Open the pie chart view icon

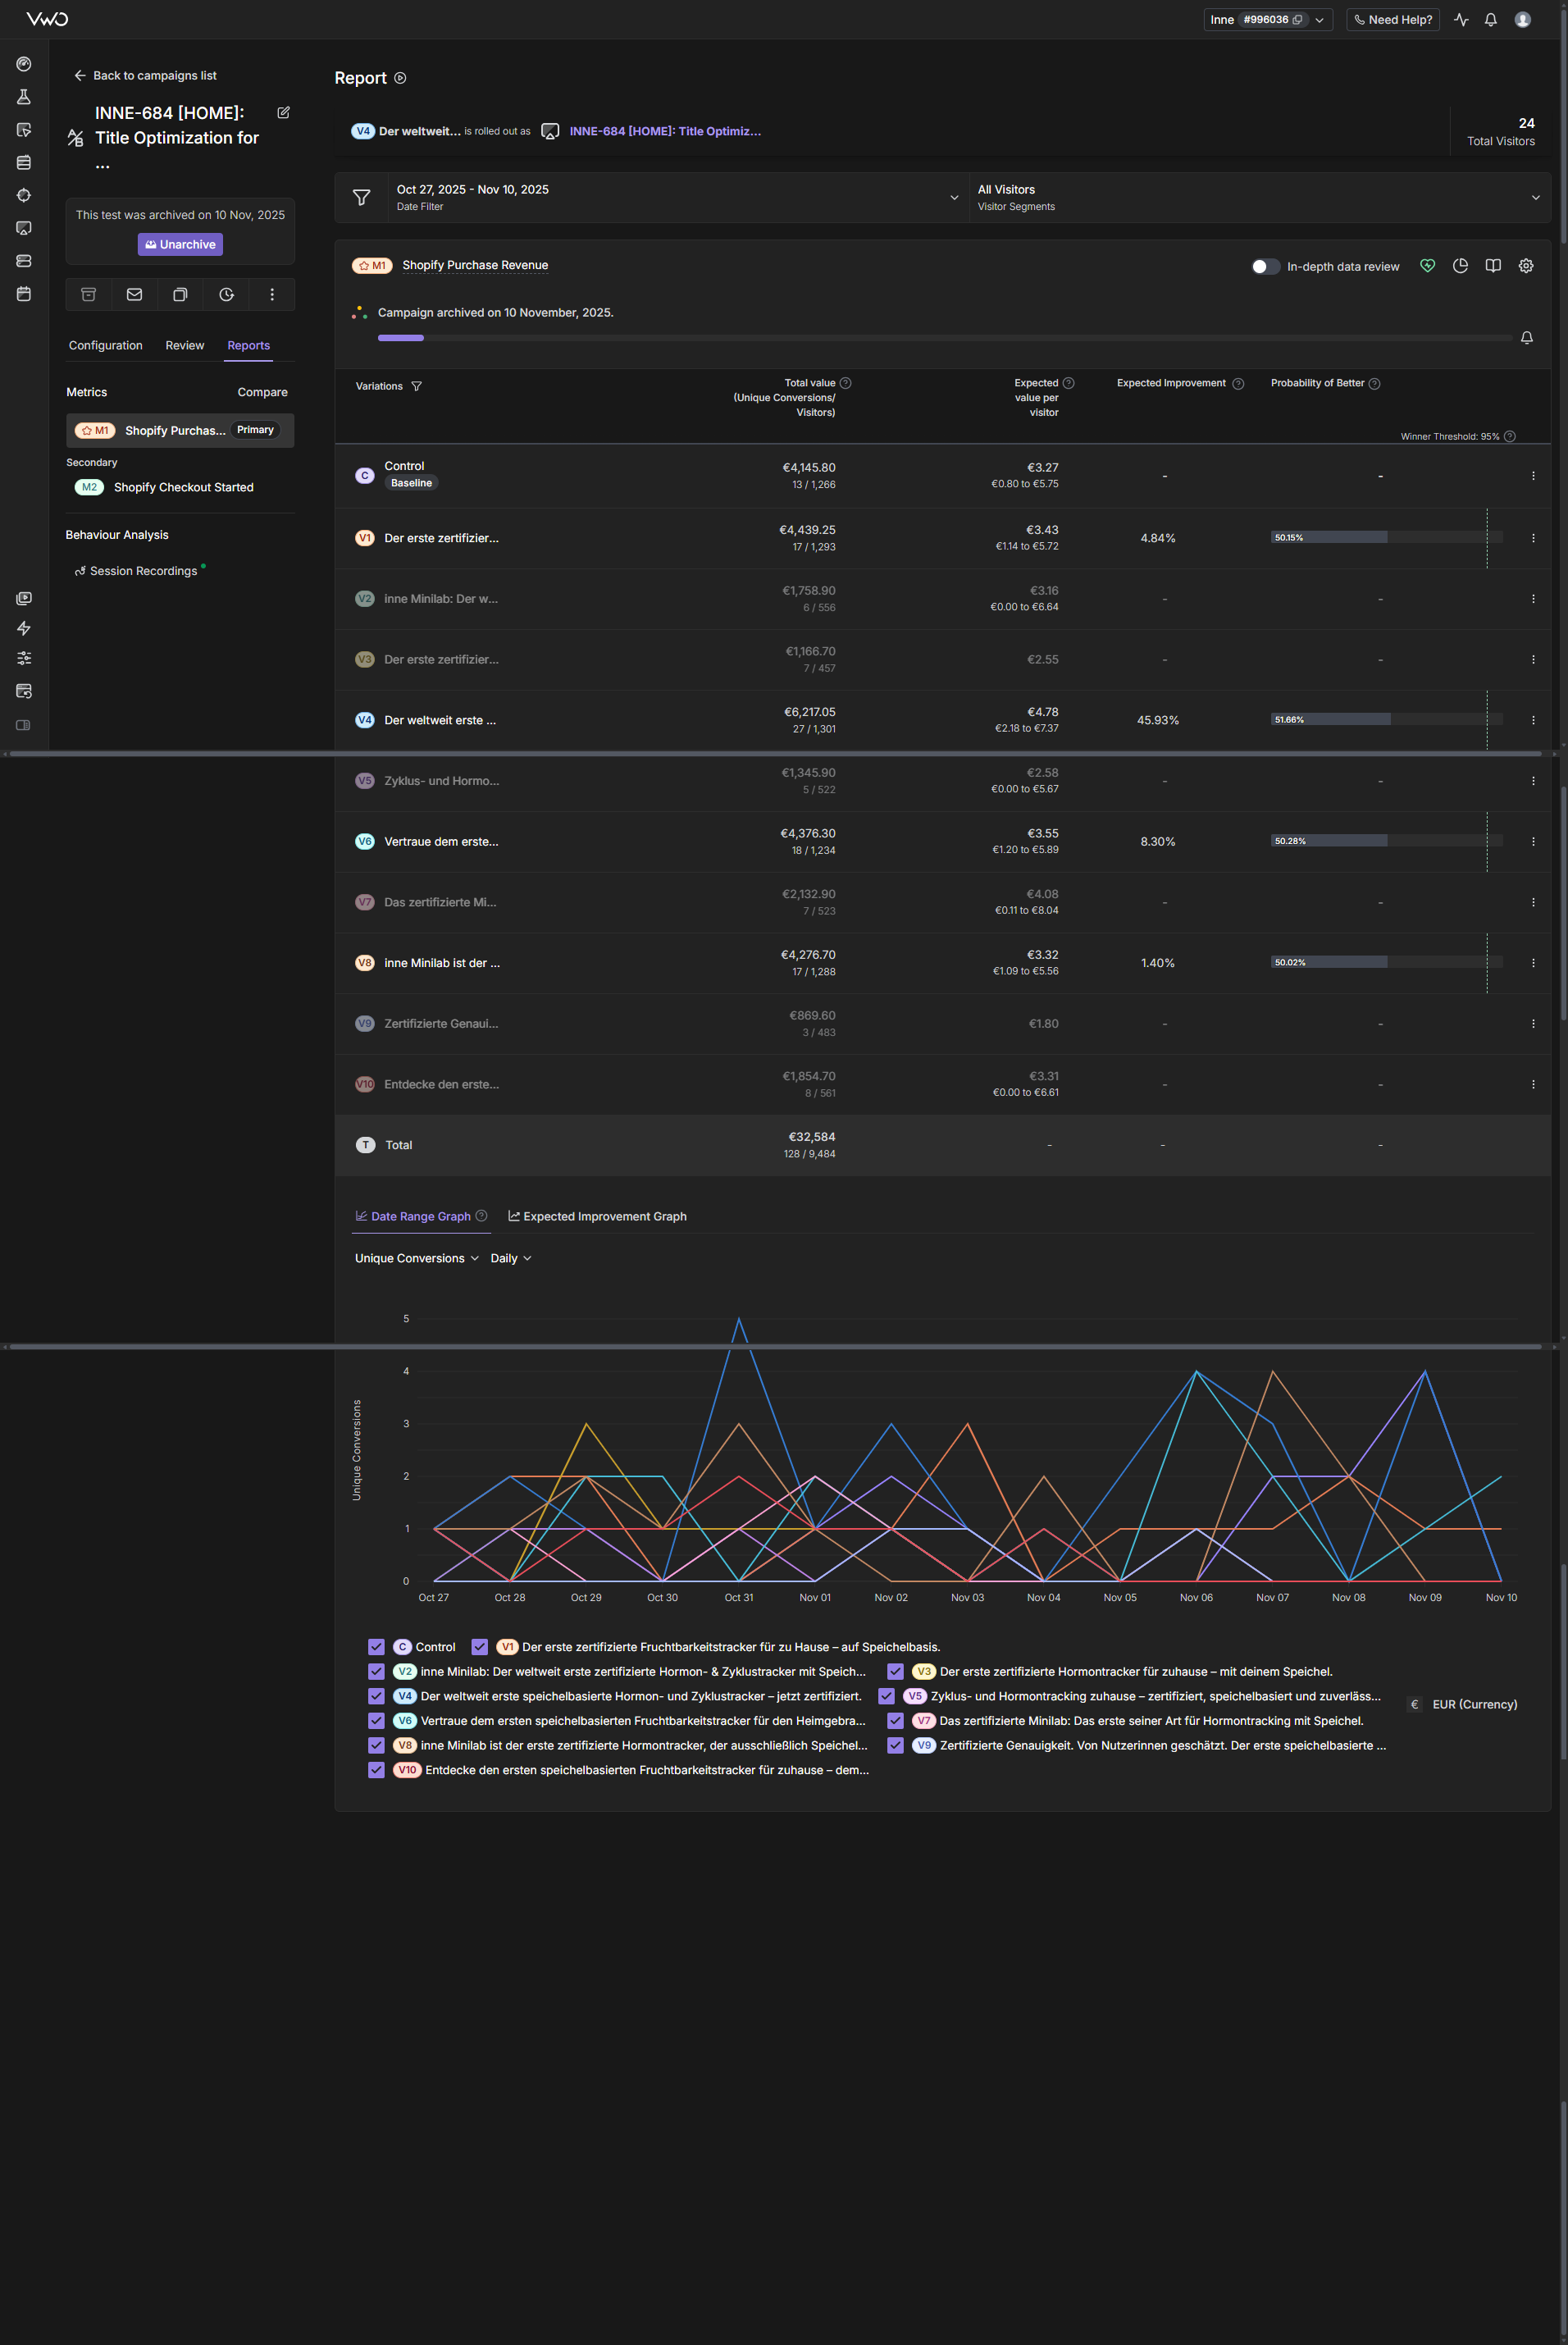tap(1460, 266)
